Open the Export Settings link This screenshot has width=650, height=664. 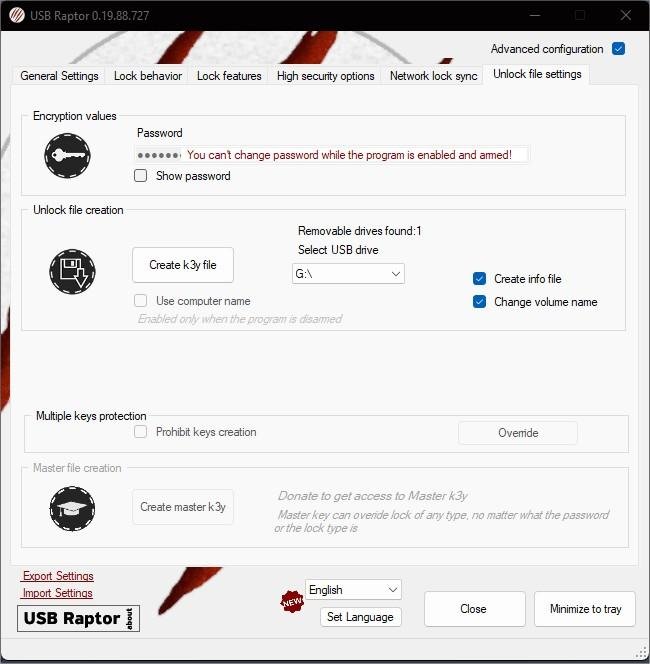point(58,576)
